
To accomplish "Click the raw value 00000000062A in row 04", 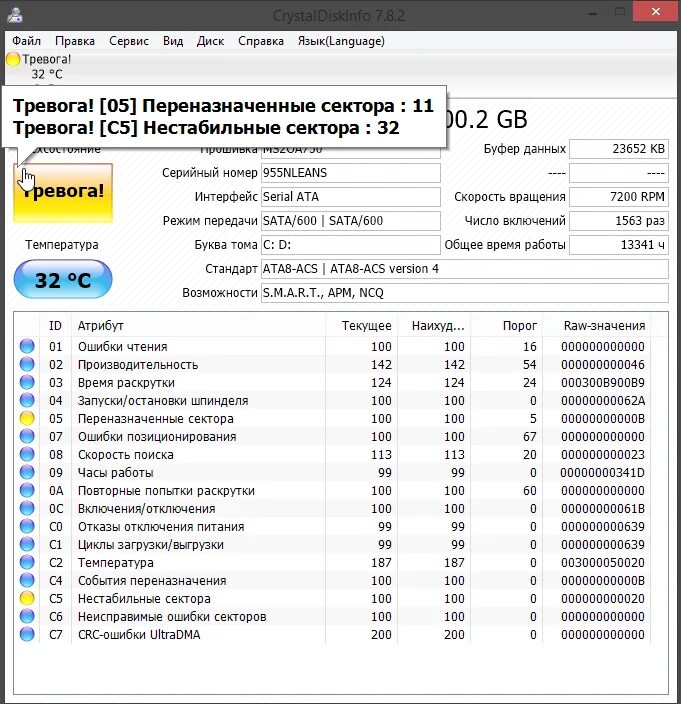I will 602,400.
